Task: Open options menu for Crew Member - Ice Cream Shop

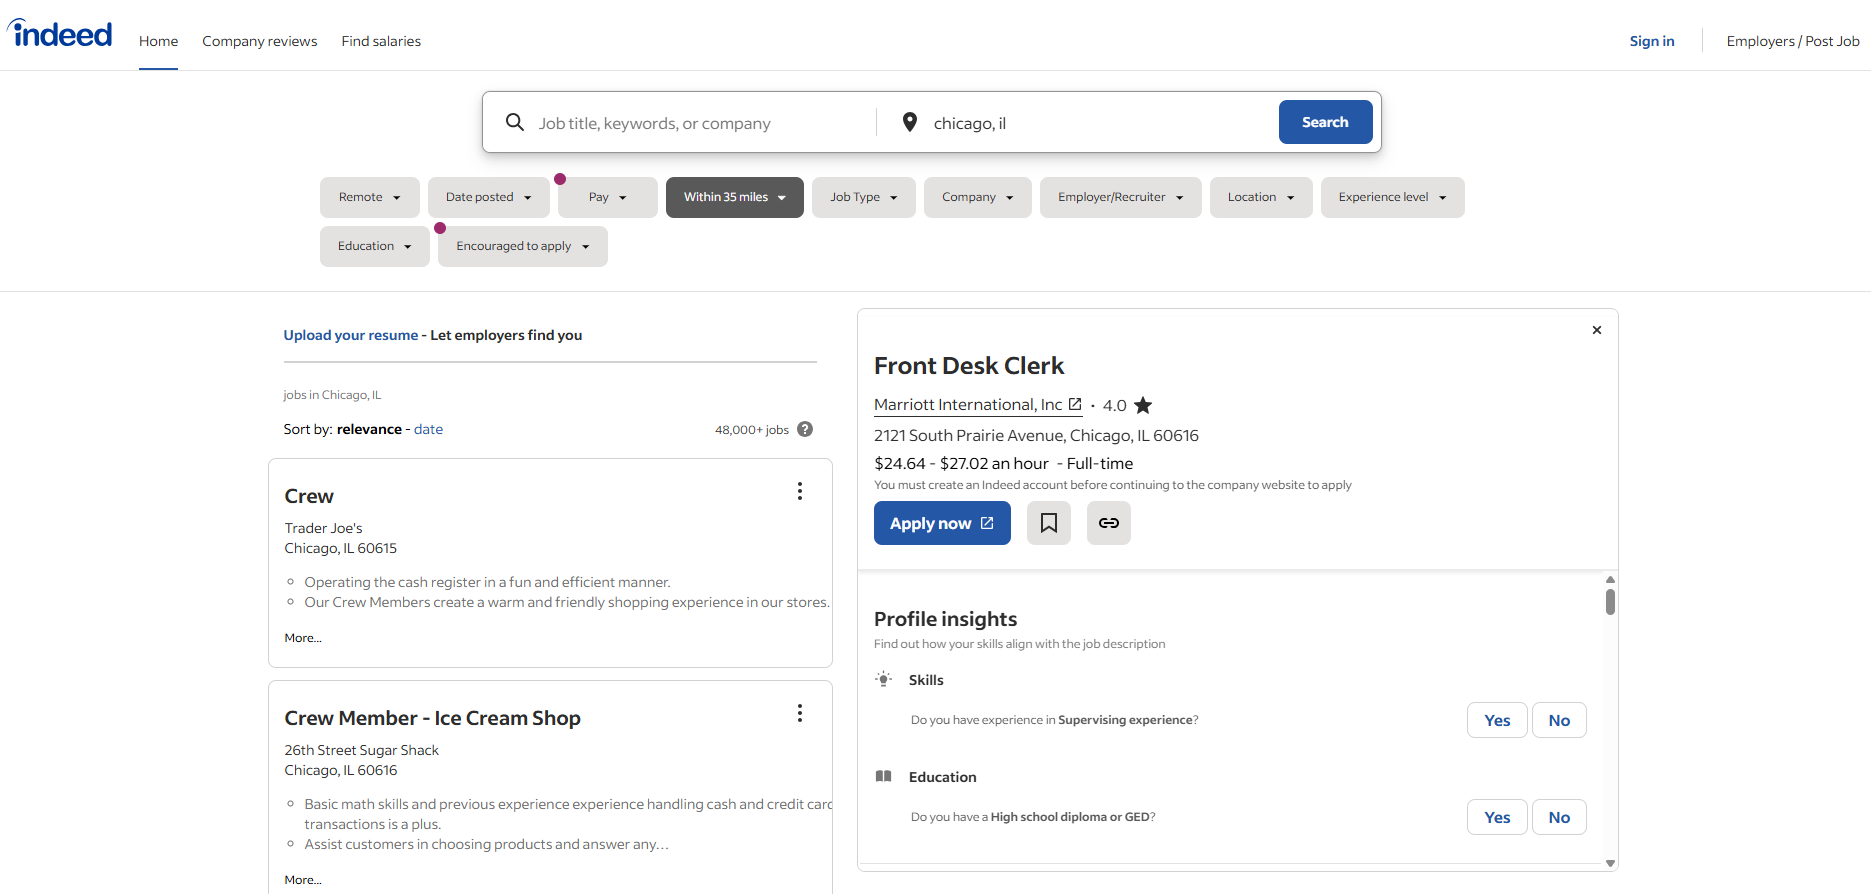Action: coord(800,713)
